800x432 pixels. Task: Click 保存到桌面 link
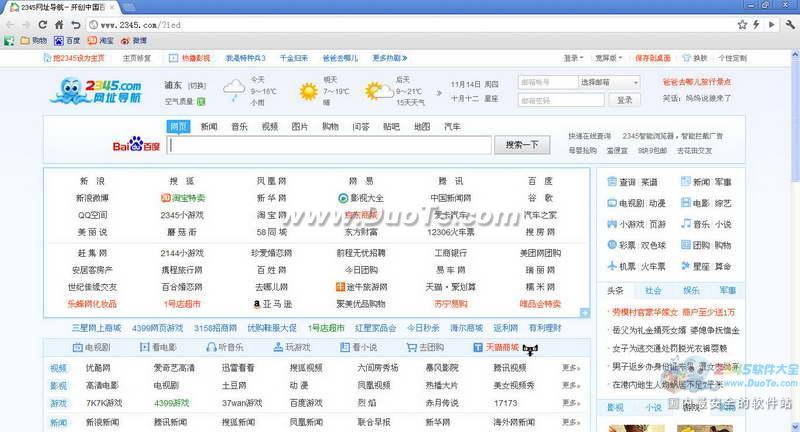(653, 58)
